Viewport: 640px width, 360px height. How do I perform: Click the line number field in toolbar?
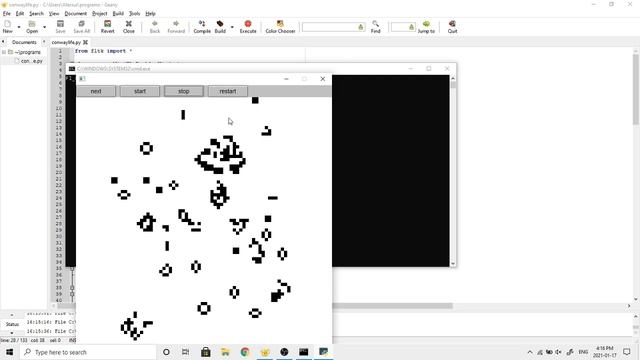403,27
